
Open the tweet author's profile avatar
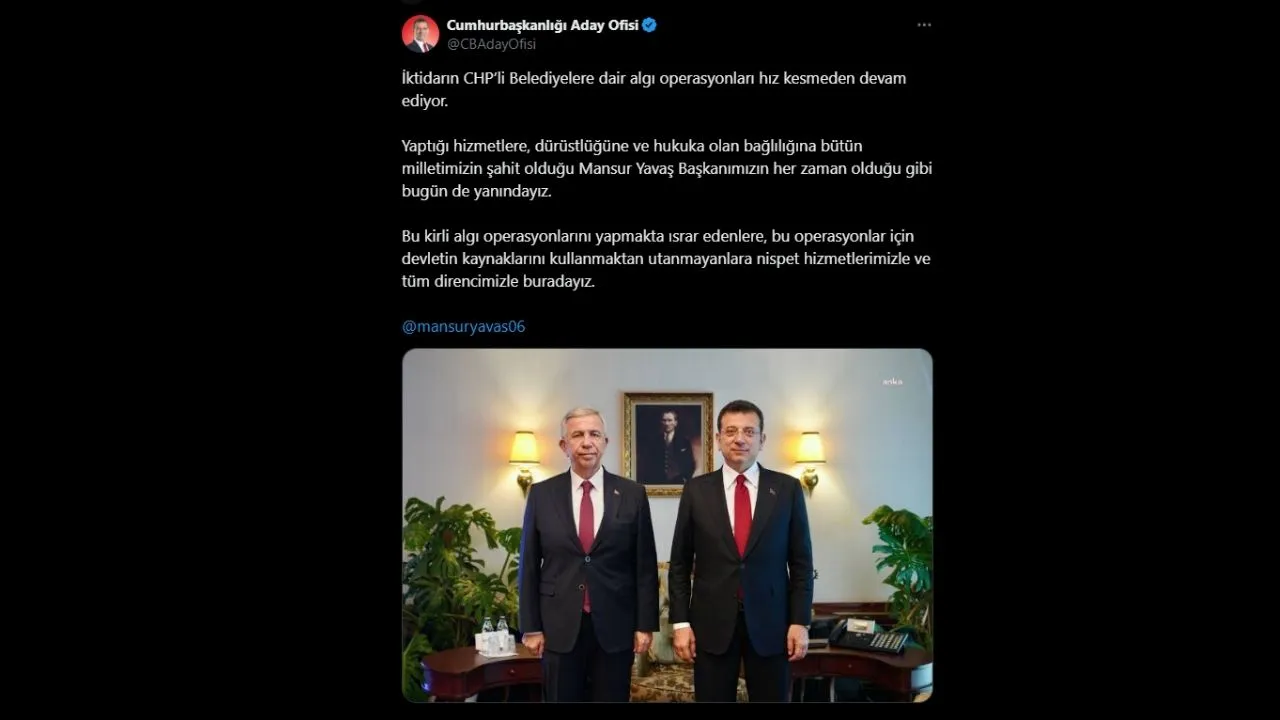[420, 33]
